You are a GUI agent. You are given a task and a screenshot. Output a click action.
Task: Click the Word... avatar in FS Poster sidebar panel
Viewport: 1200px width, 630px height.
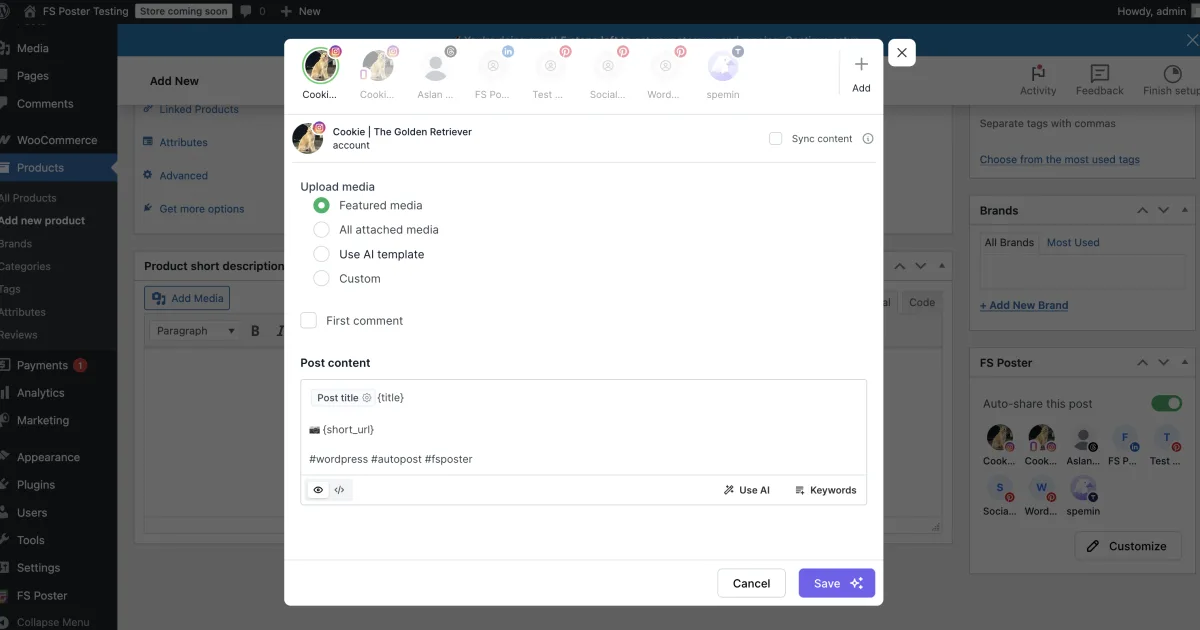click(x=1041, y=488)
